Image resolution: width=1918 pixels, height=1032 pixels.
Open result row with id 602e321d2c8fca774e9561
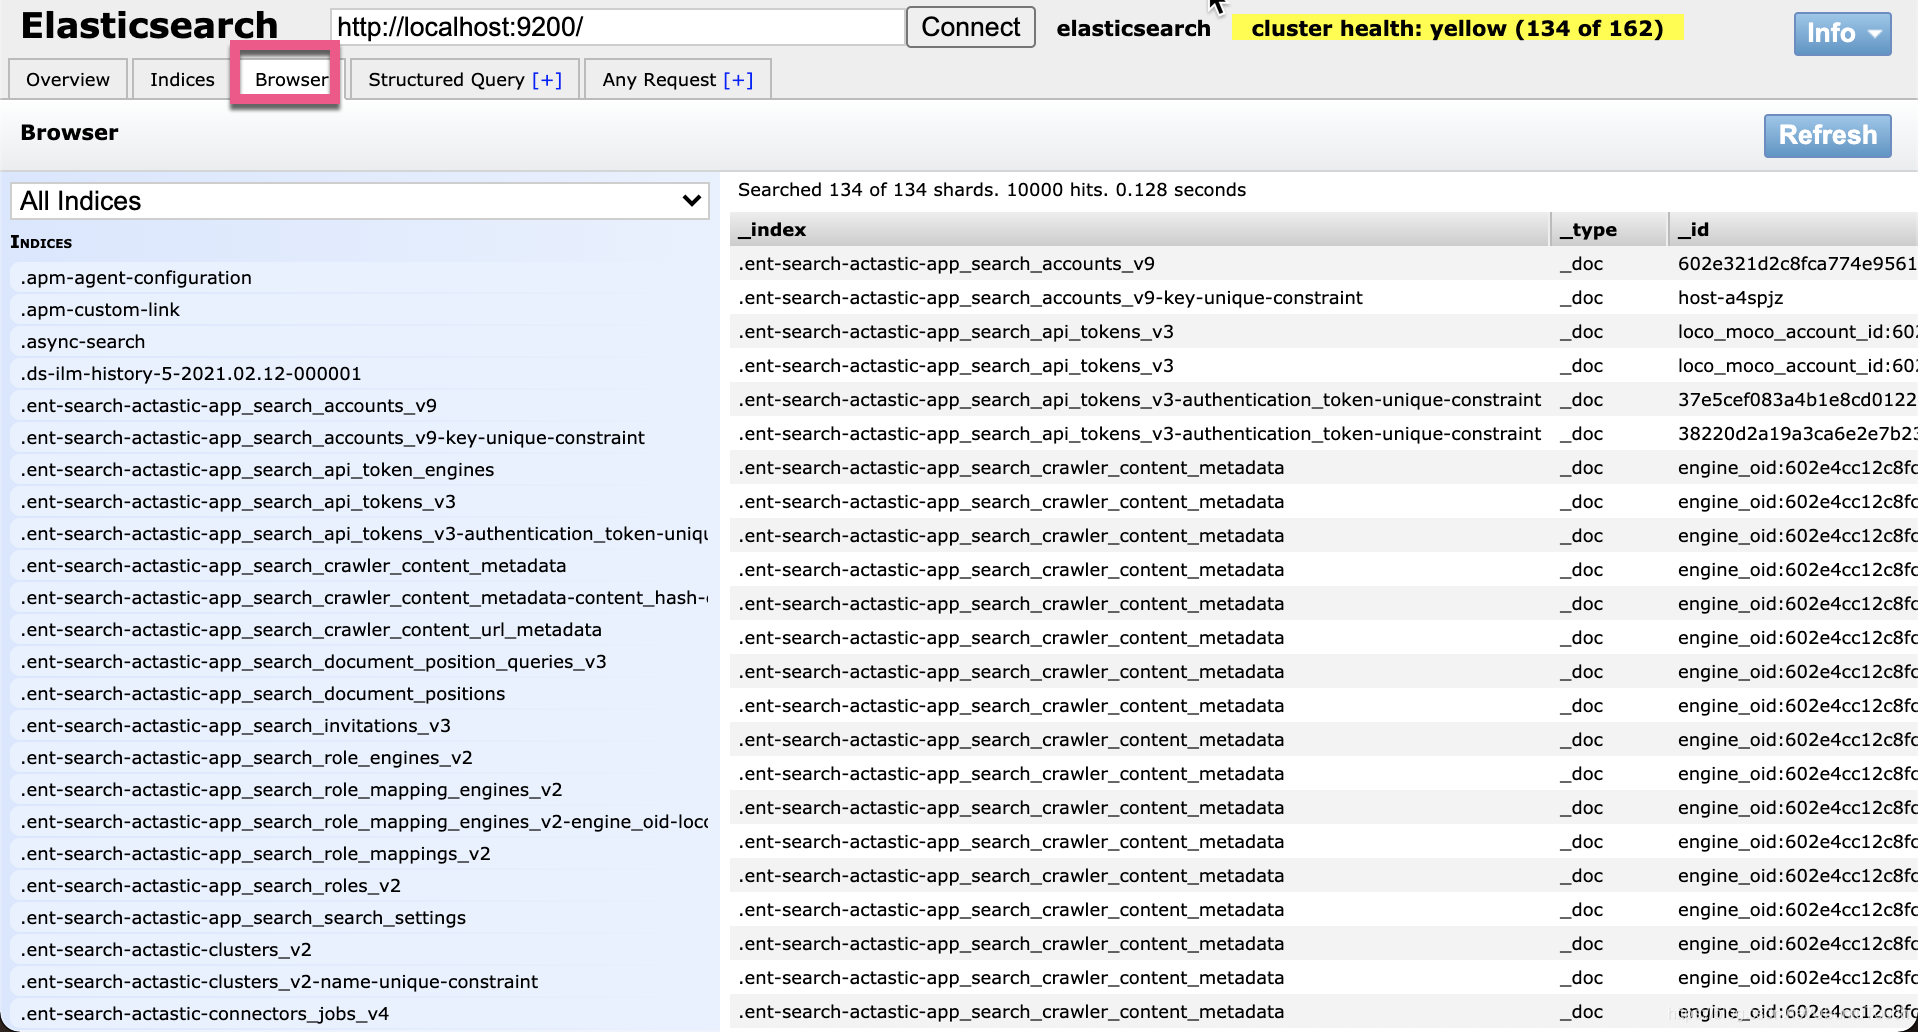(1324, 264)
